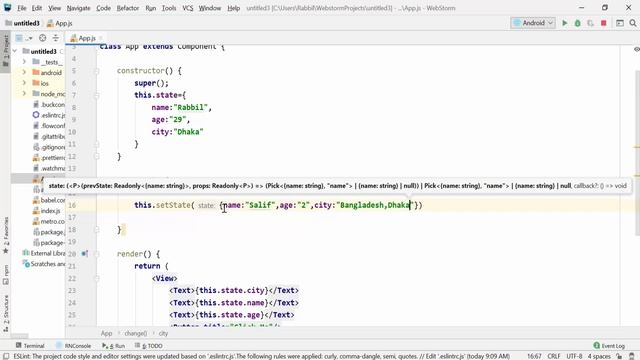This screenshot has width=640, height=360.
Task: Click the tool windows quick-access icon in status bar
Action: click(x=6, y=356)
